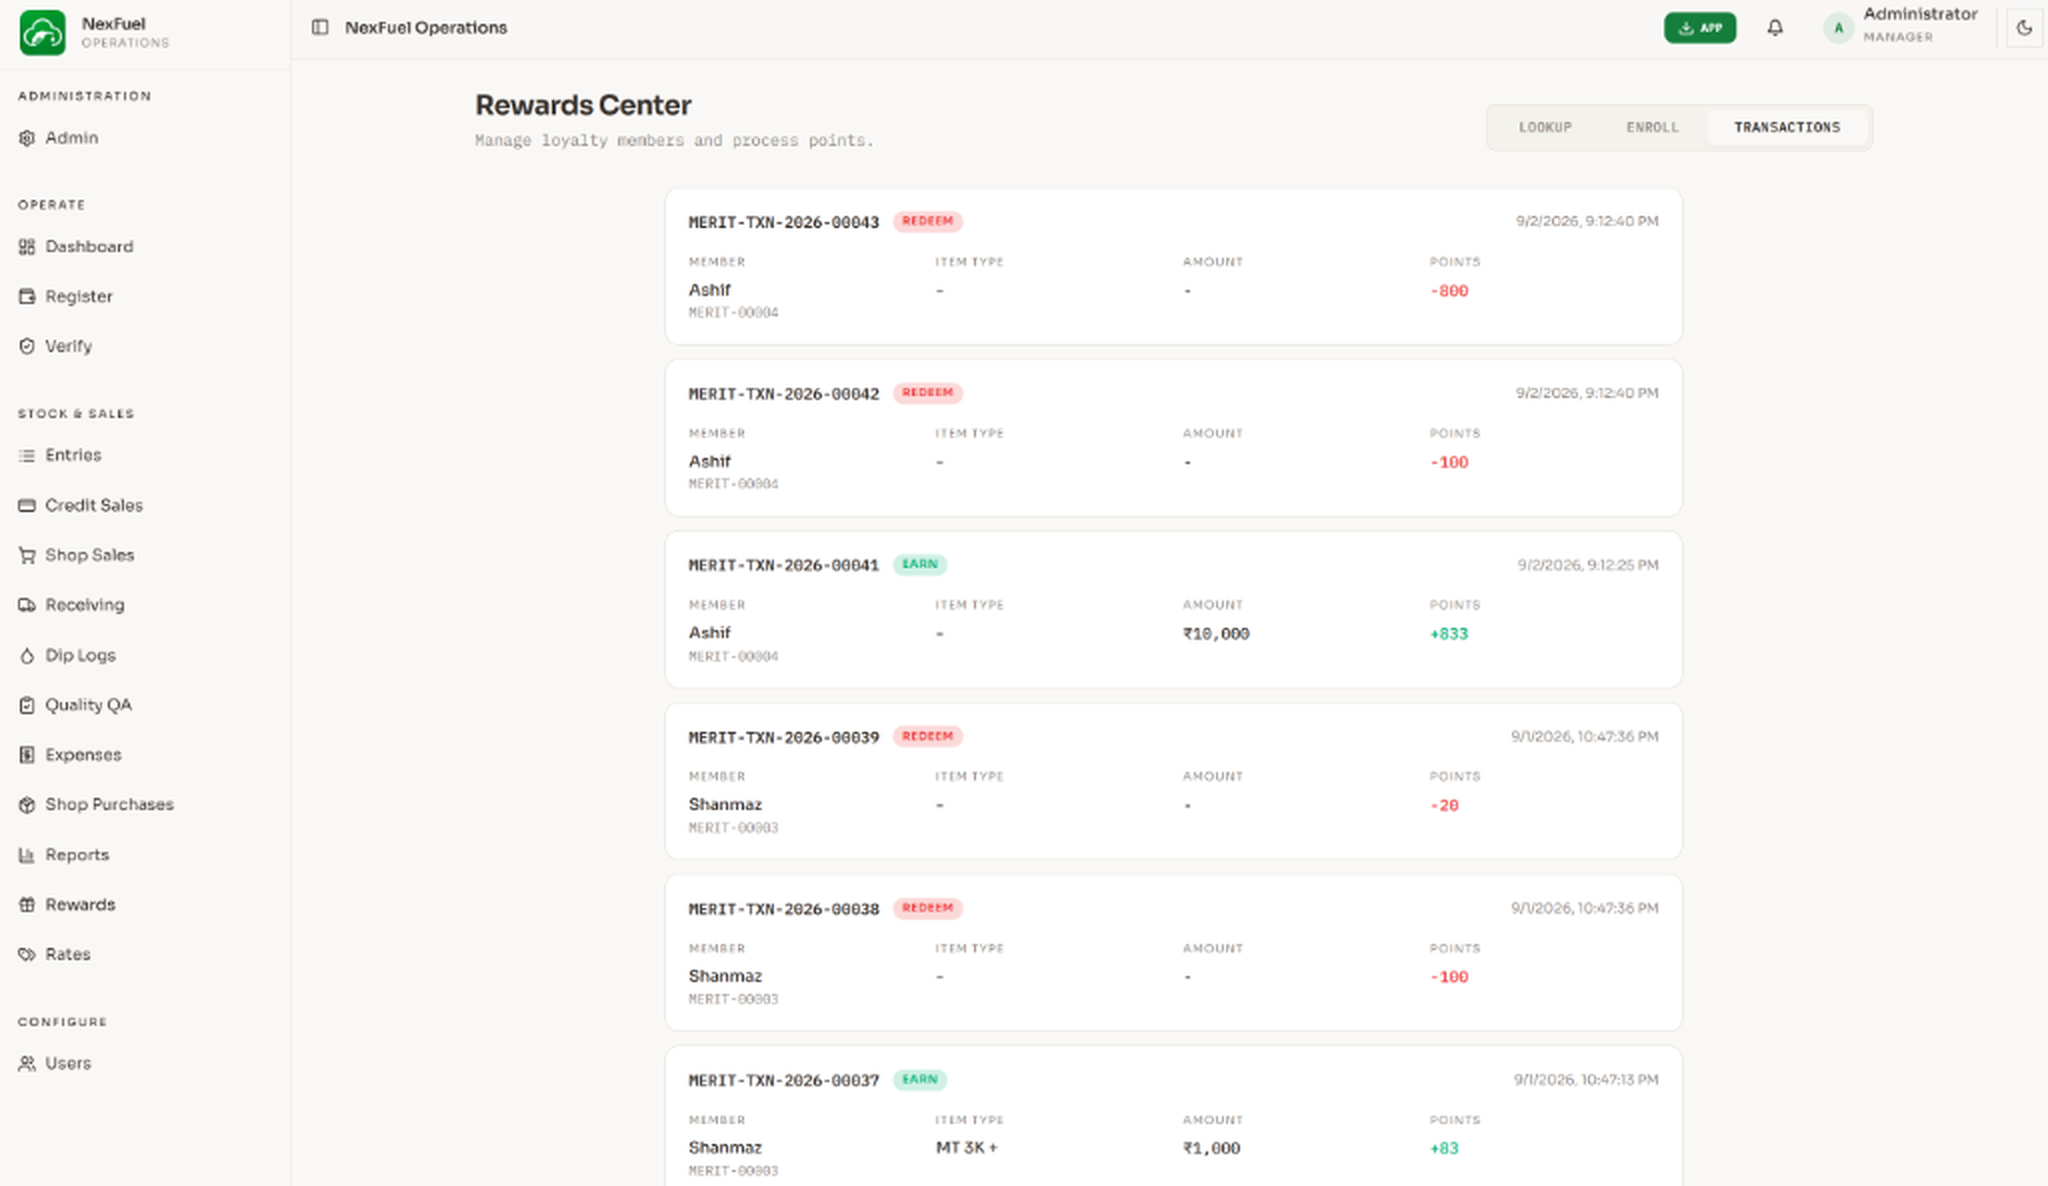Click the EARN badge on transaction 00041
2048x1186 pixels.
tap(920, 564)
